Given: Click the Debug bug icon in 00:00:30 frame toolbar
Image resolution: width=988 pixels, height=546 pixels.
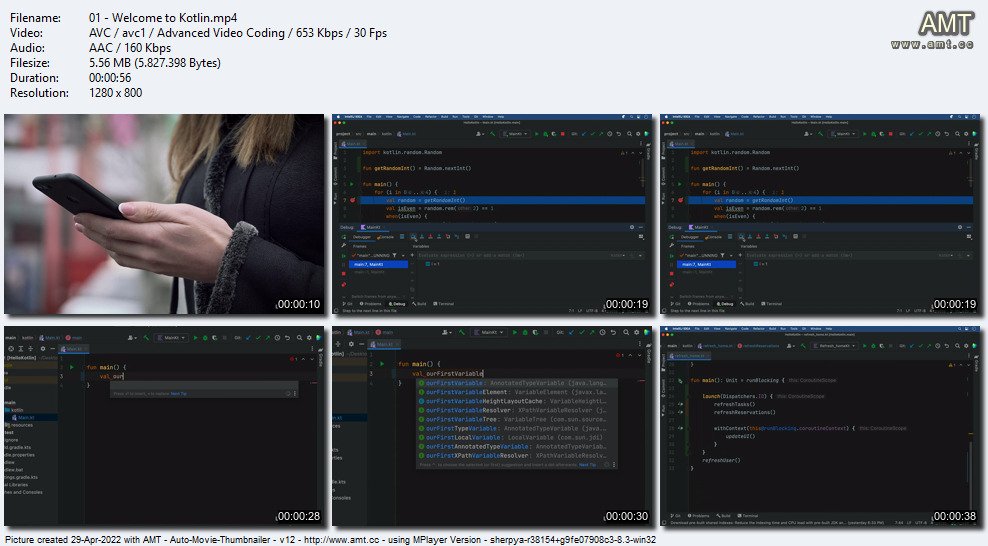Looking at the screenshot, I should [x=525, y=333].
